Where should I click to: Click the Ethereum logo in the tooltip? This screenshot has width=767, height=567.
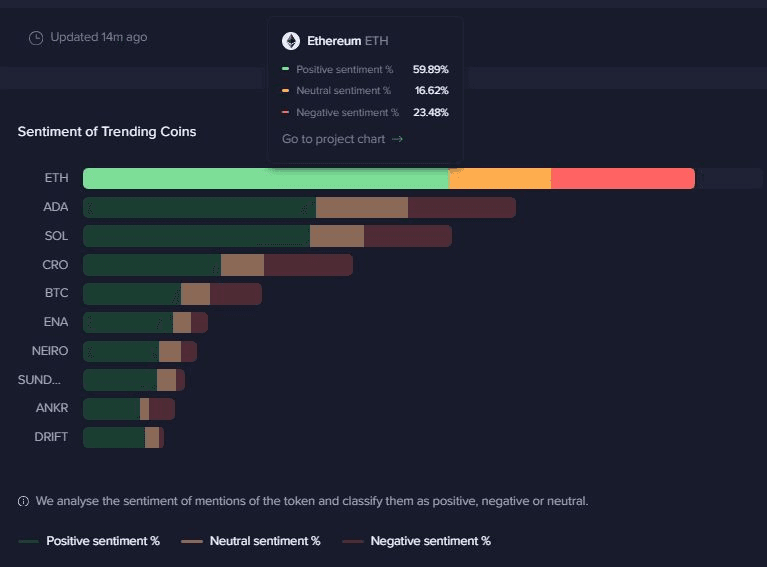tap(291, 41)
